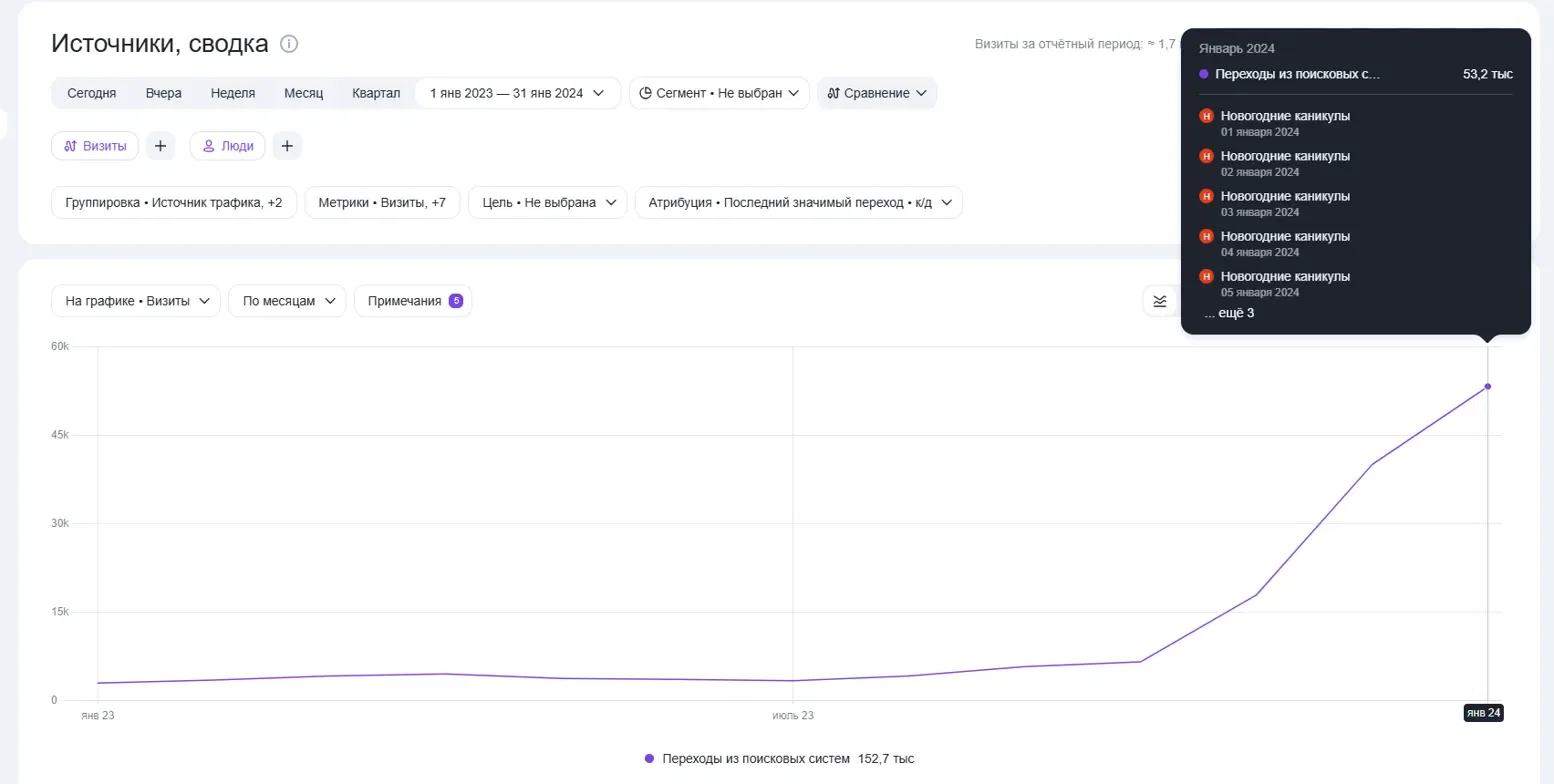
Task: Click the Примечания button with badge 5
Action: [413, 301]
